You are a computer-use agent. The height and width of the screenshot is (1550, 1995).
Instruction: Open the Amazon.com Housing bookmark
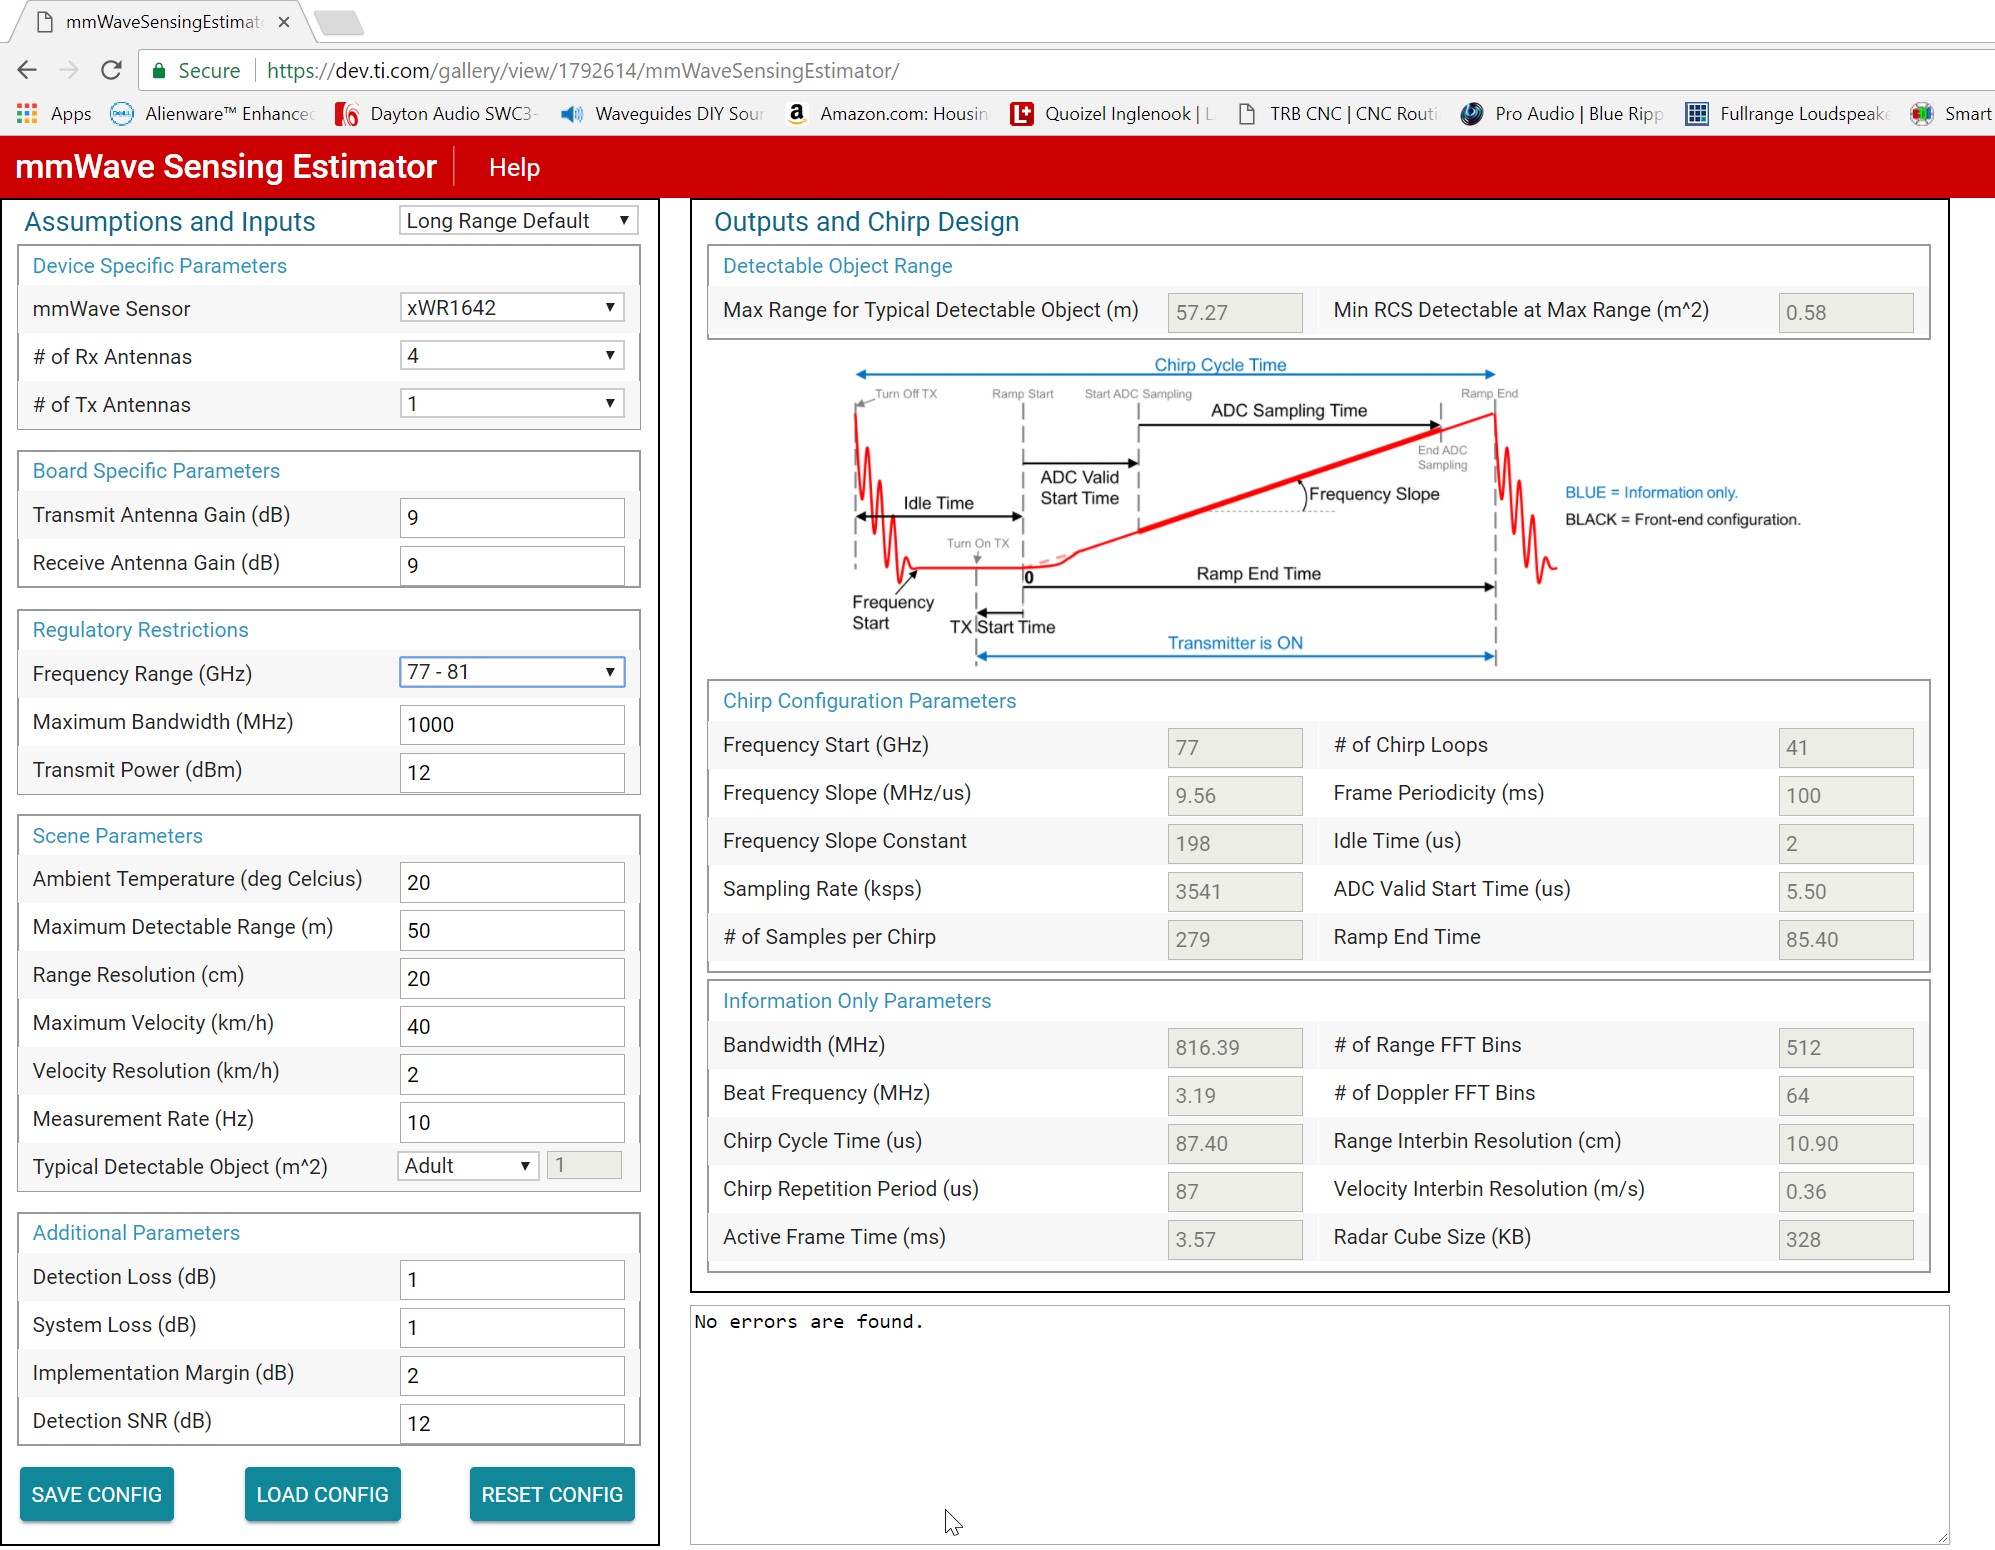(x=888, y=114)
